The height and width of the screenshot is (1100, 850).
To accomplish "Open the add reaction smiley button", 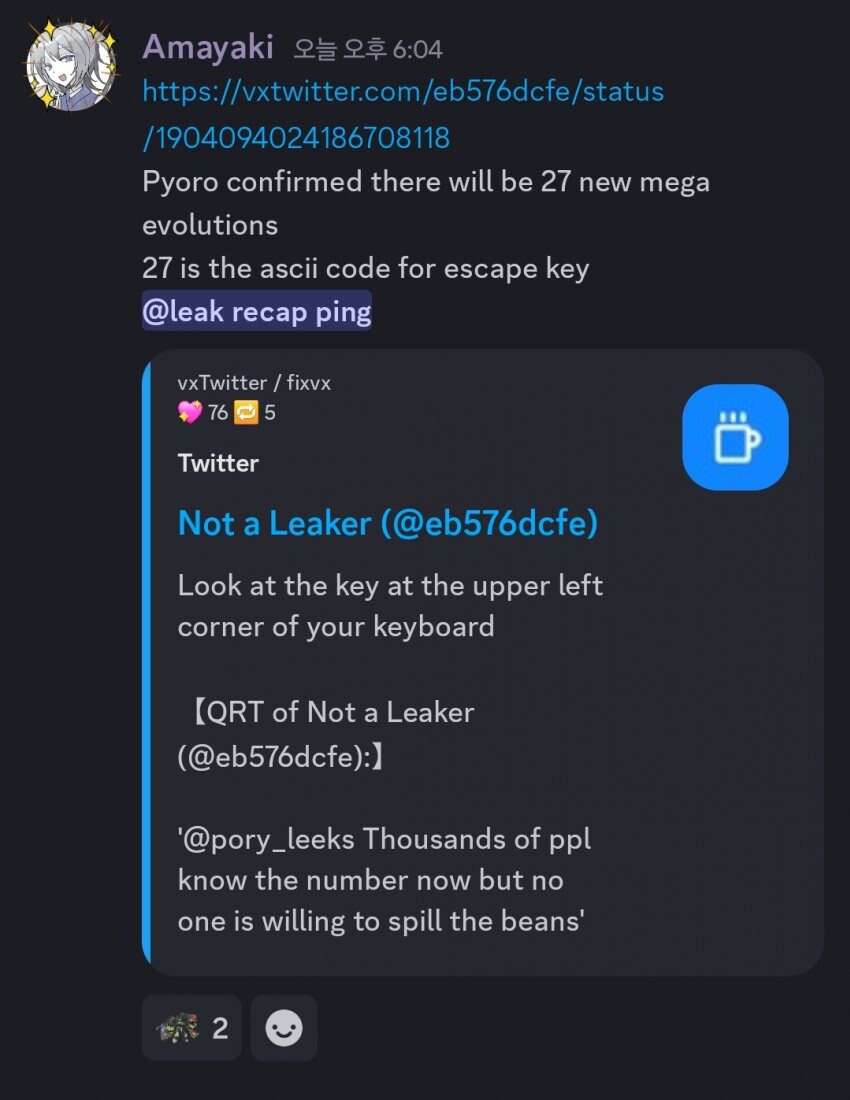I will point(284,1027).
